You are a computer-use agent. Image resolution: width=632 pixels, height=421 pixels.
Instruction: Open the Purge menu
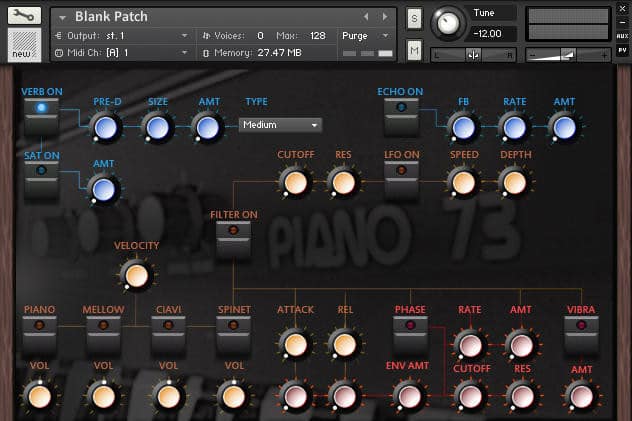(x=365, y=36)
